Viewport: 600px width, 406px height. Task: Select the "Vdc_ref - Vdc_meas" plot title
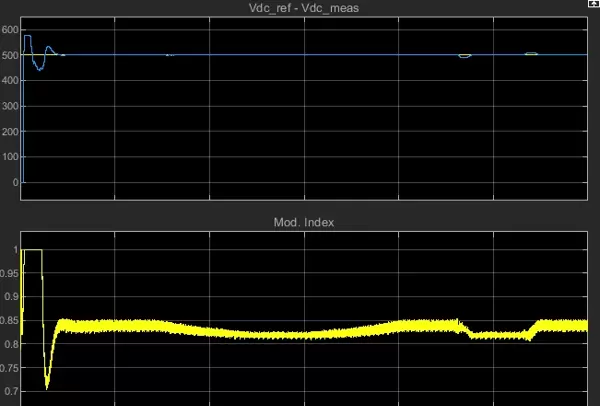point(299,10)
